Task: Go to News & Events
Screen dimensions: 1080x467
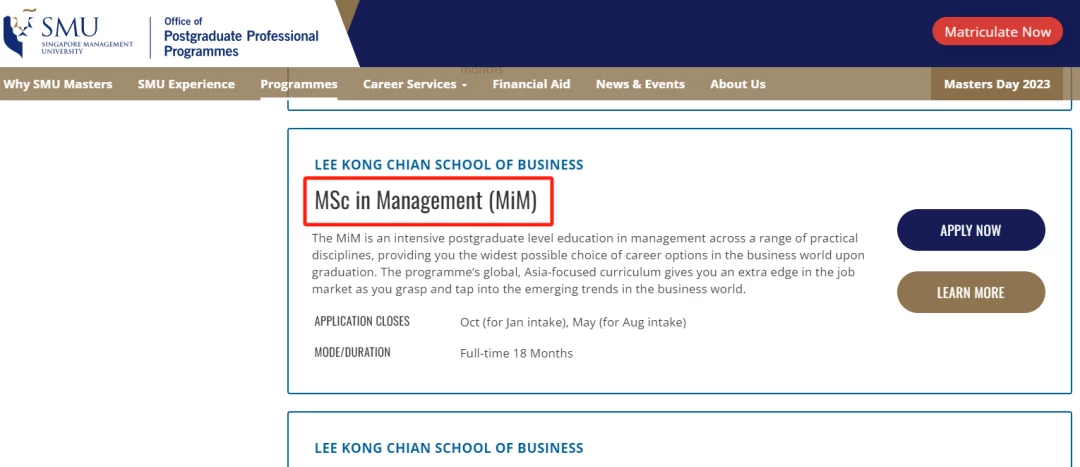Action: click(x=641, y=84)
